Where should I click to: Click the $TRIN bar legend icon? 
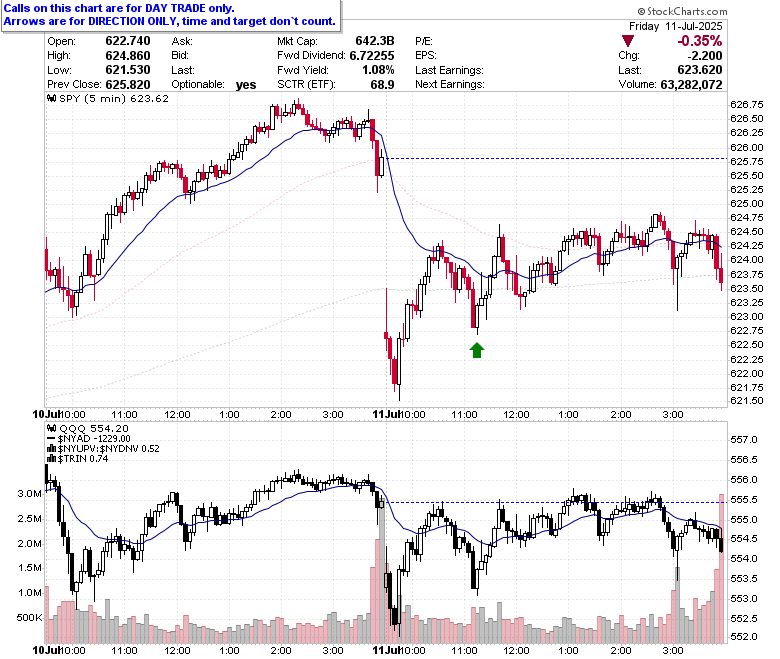[51, 459]
